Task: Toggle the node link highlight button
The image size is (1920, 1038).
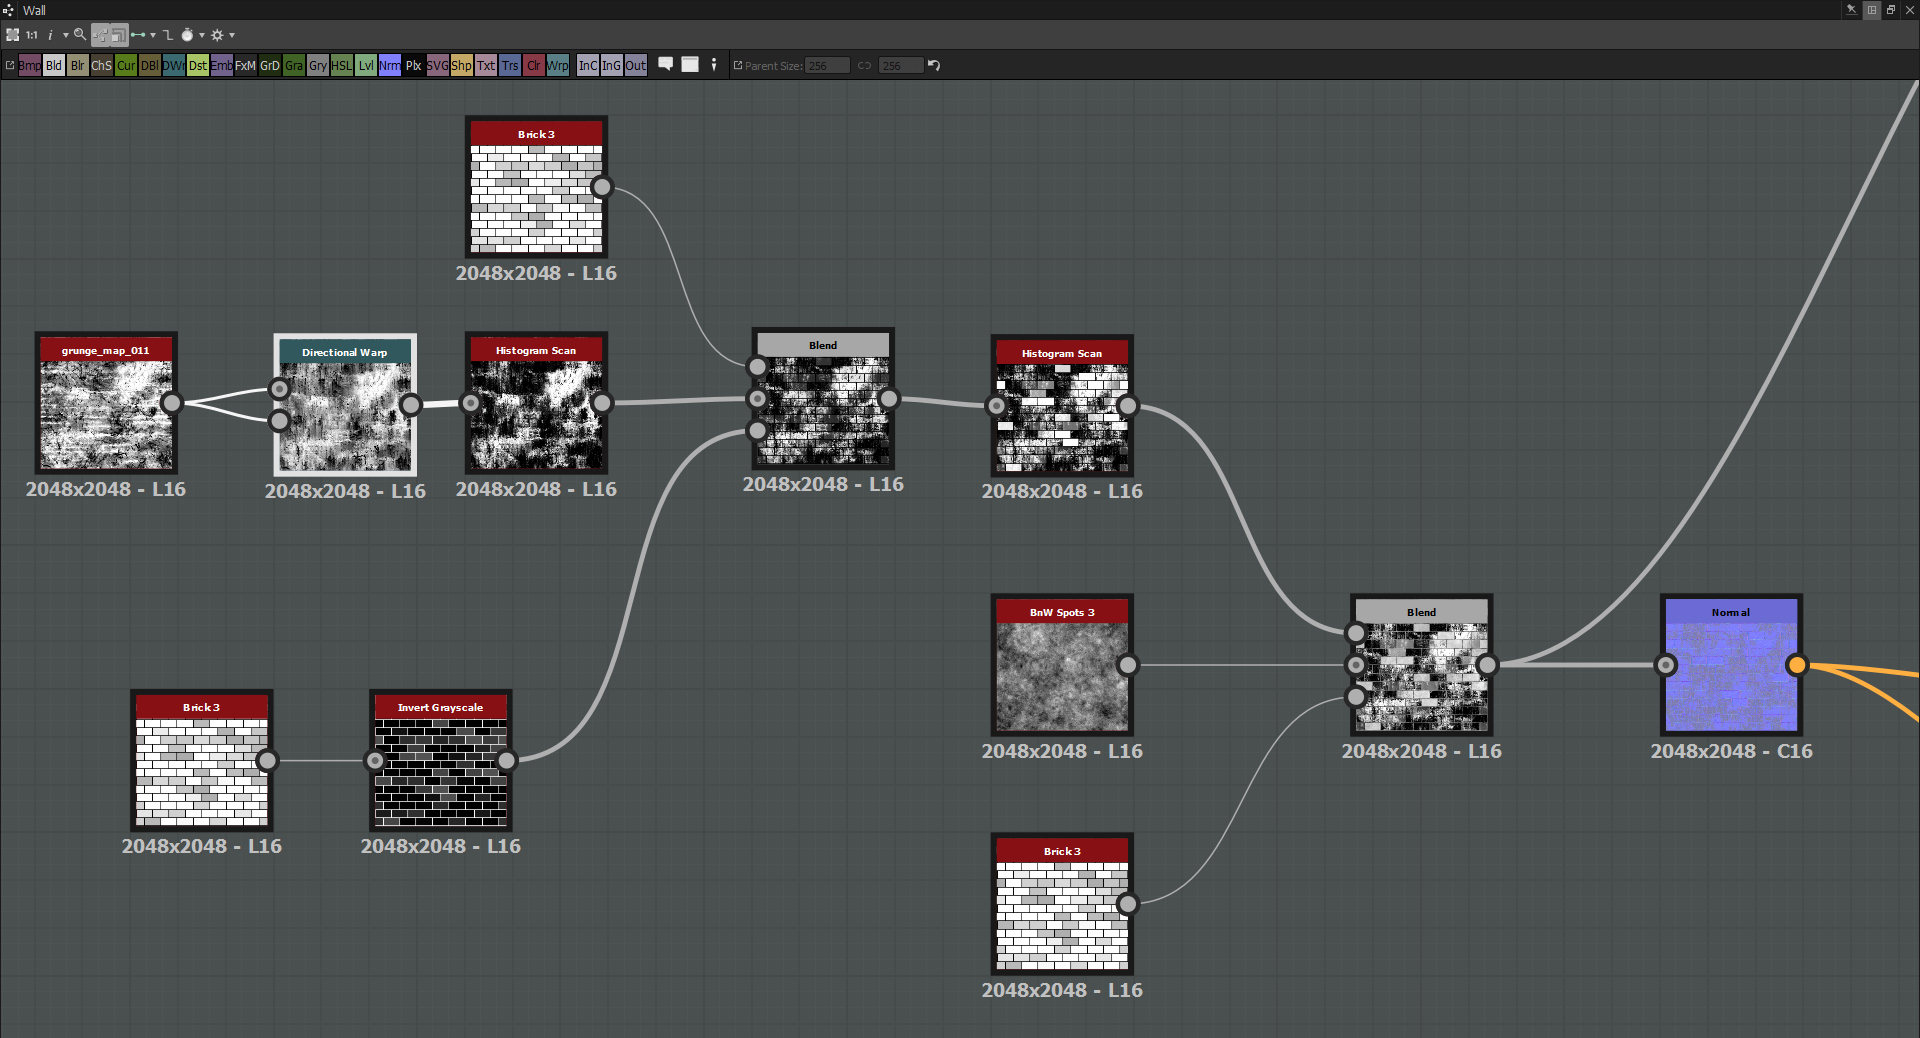Action: 101,35
